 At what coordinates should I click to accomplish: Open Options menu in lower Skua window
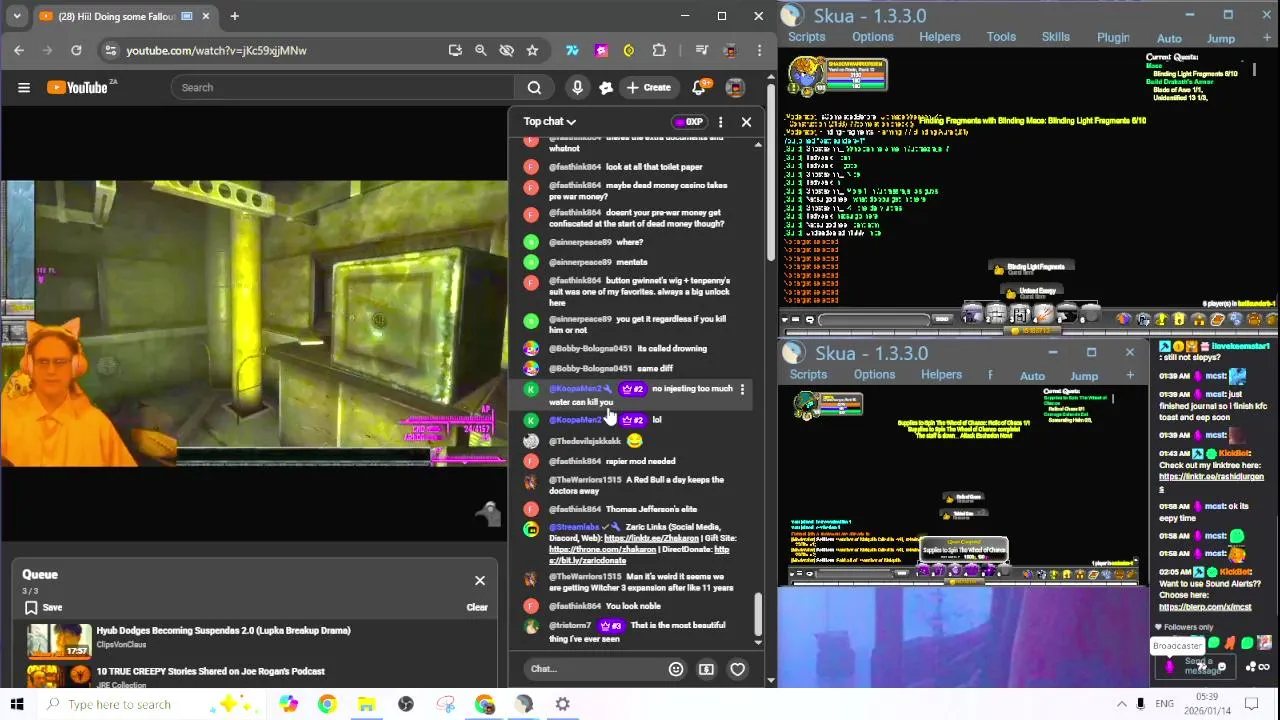click(x=874, y=375)
